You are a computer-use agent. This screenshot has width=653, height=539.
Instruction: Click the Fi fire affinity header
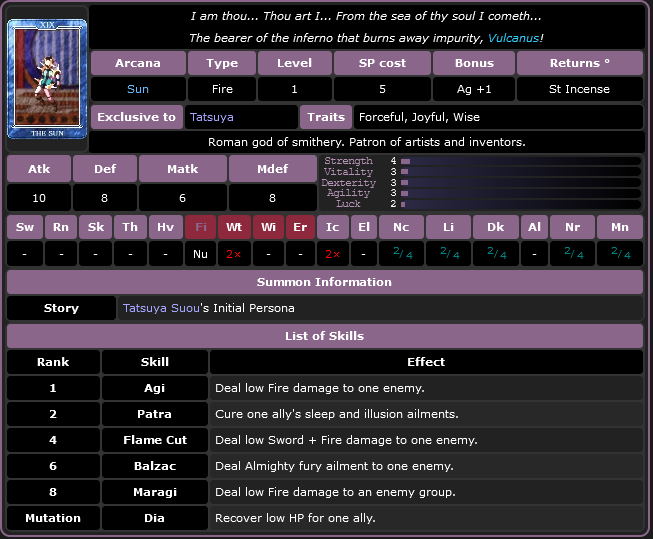click(x=201, y=227)
